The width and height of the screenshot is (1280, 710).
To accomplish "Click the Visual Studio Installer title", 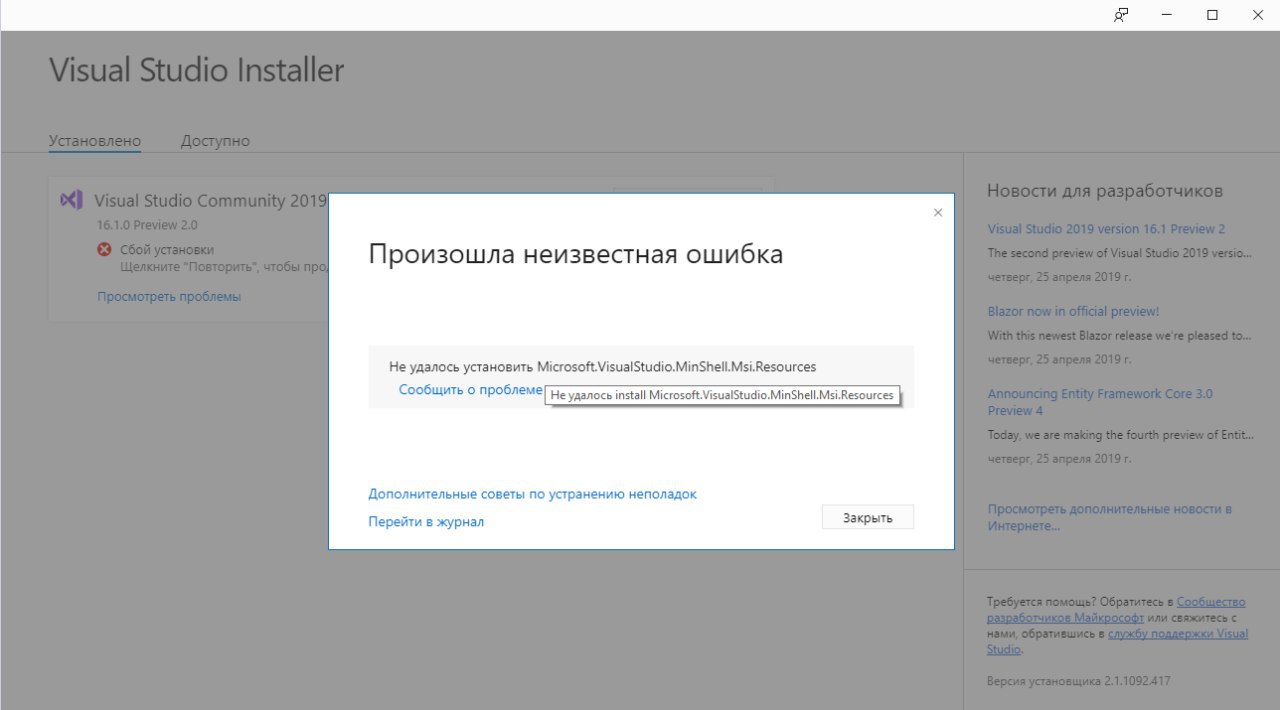I will coord(196,70).
